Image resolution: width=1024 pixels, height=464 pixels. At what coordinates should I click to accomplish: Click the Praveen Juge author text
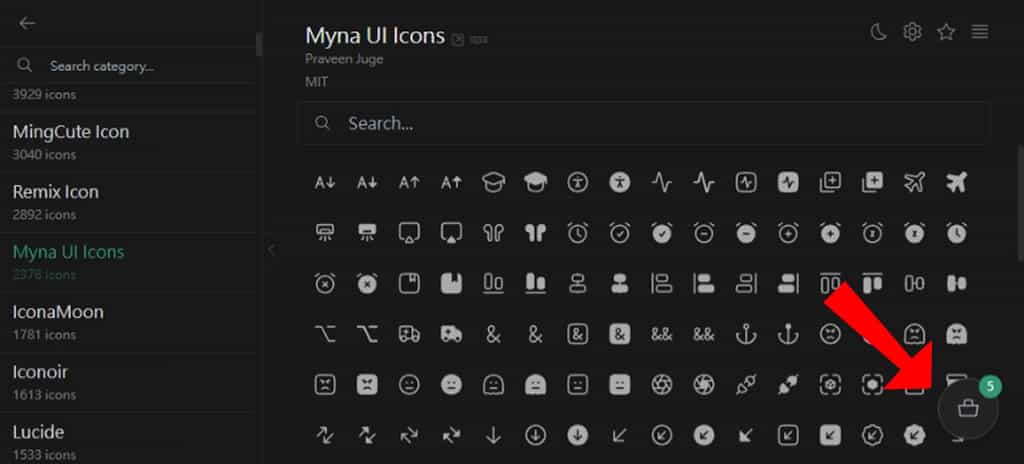pos(344,59)
